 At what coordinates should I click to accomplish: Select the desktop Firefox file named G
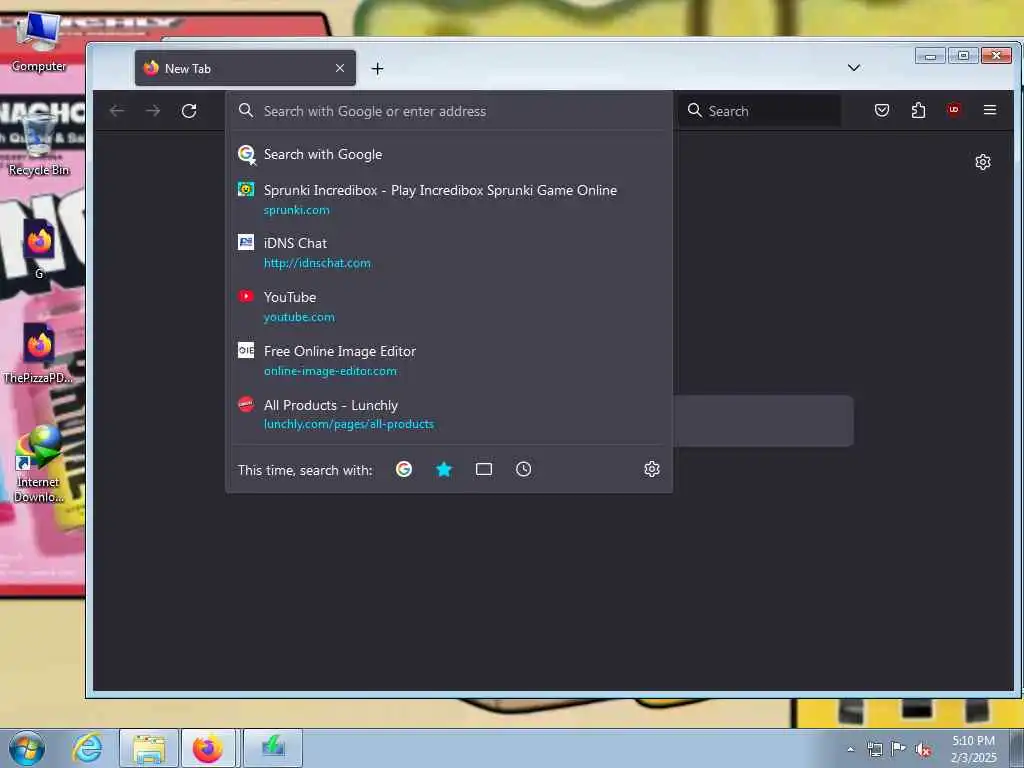click(39, 249)
